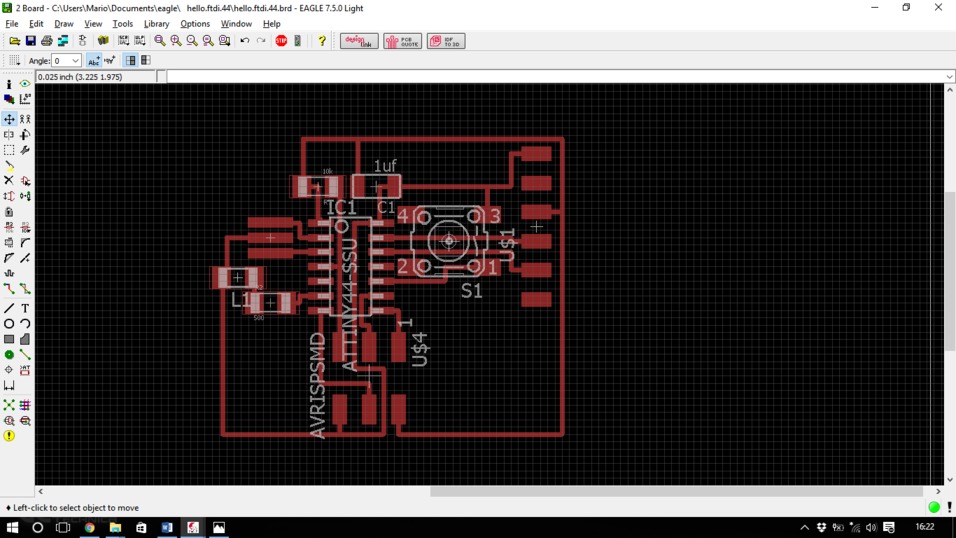This screenshot has width=956, height=538.
Task: Redo the last undone action
Action: pyautogui.click(x=261, y=41)
